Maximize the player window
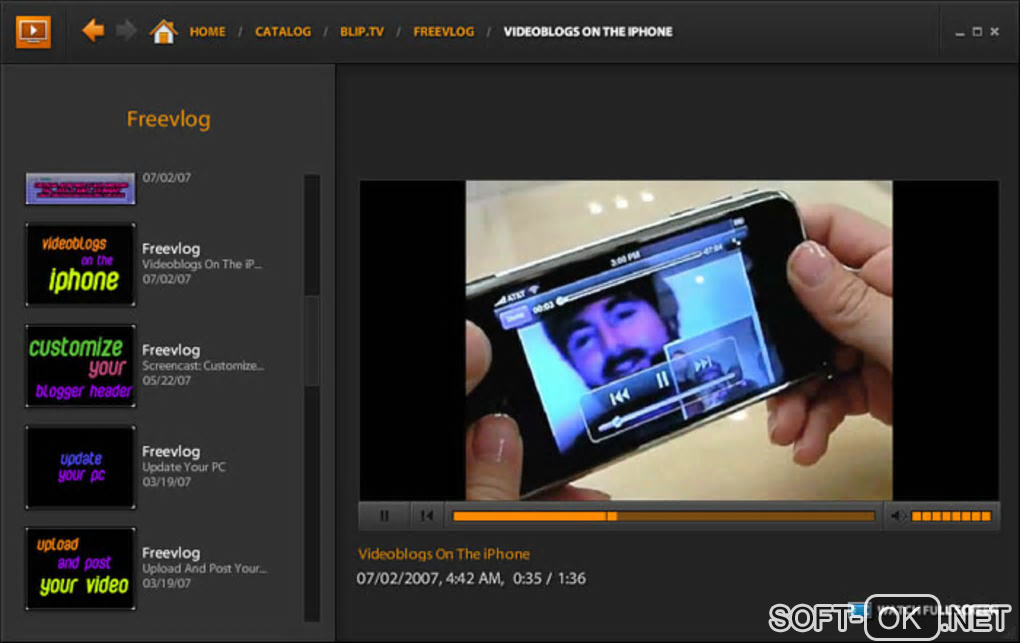The image size is (1020, 643). [977, 31]
